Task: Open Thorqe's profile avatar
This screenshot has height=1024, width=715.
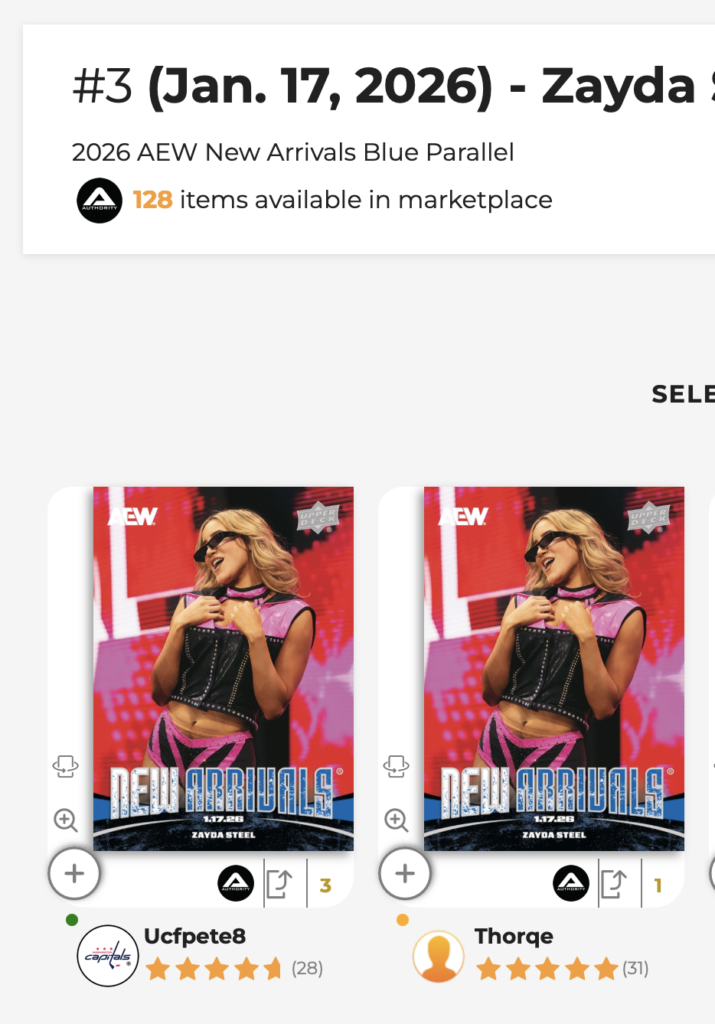Action: click(439, 956)
